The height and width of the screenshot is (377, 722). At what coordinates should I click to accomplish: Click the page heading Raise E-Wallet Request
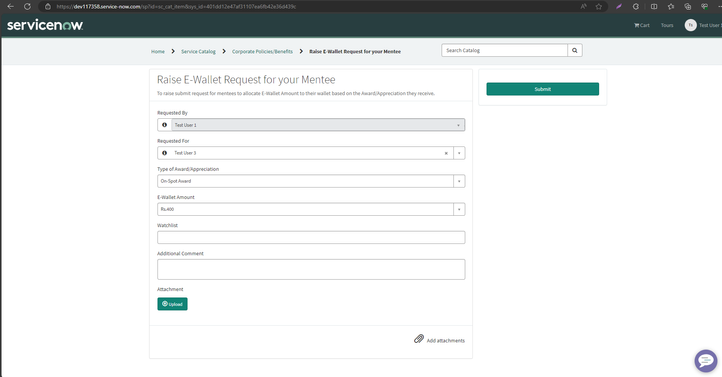(246, 80)
